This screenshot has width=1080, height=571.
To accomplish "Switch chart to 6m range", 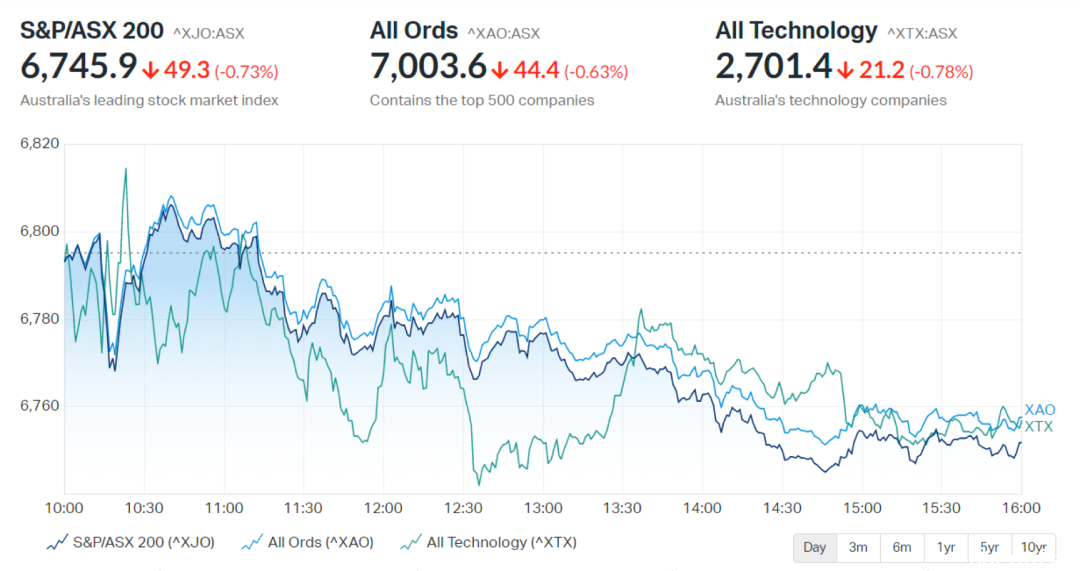I will (x=902, y=548).
